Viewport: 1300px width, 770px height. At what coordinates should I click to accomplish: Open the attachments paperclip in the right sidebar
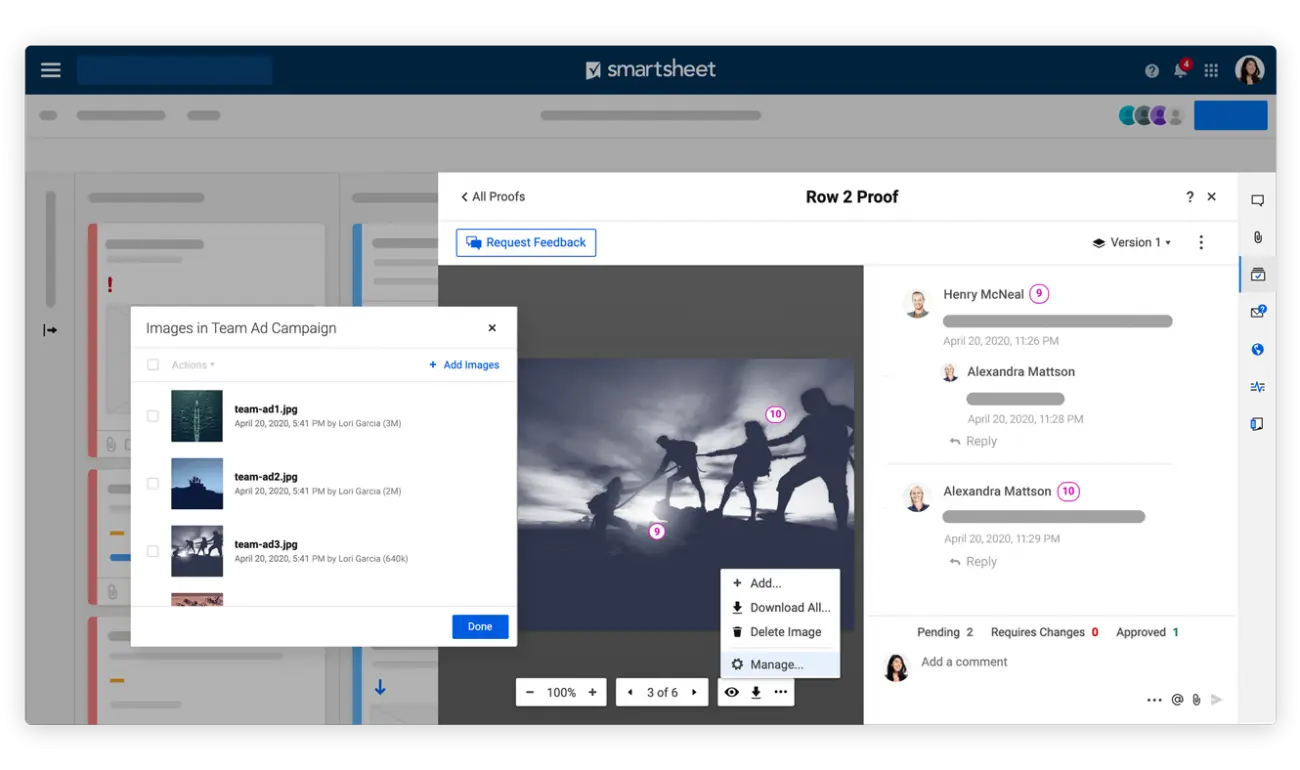(1257, 237)
